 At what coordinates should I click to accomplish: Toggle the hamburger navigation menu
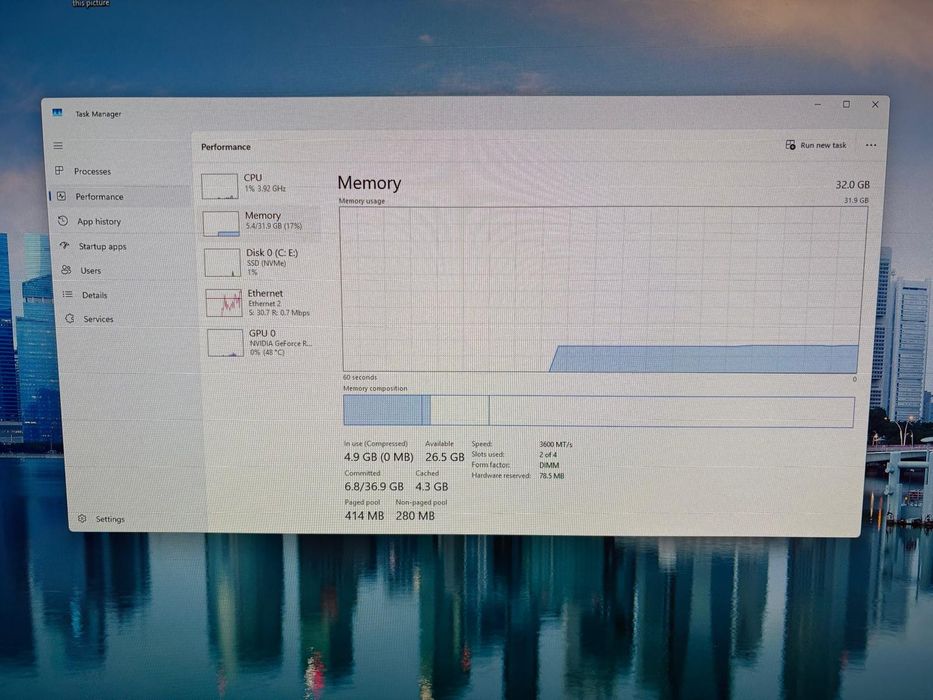[x=58, y=145]
